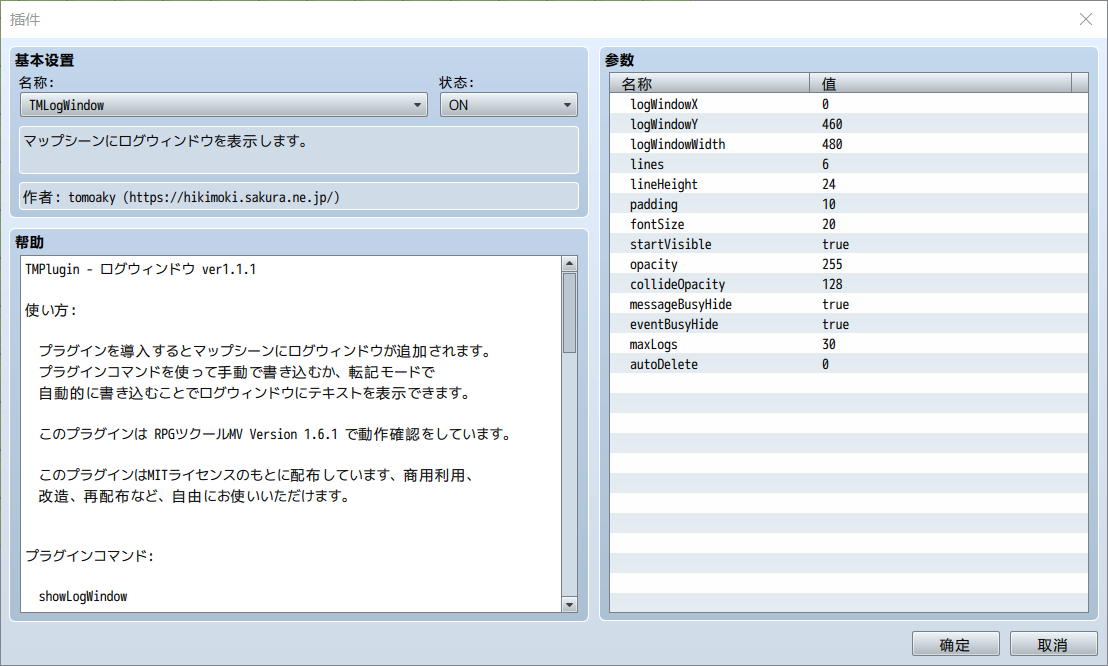Click the value 480 for logWindowWidth
Image resolution: width=1108 pixels, height=666 pixels.
tap(832, 144)
